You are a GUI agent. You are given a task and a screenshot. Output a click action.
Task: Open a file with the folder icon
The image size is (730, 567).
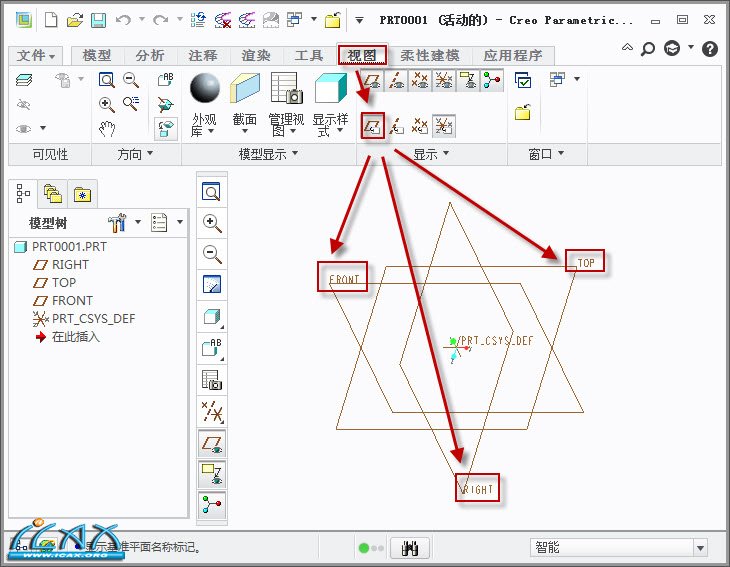coord(74,20)
